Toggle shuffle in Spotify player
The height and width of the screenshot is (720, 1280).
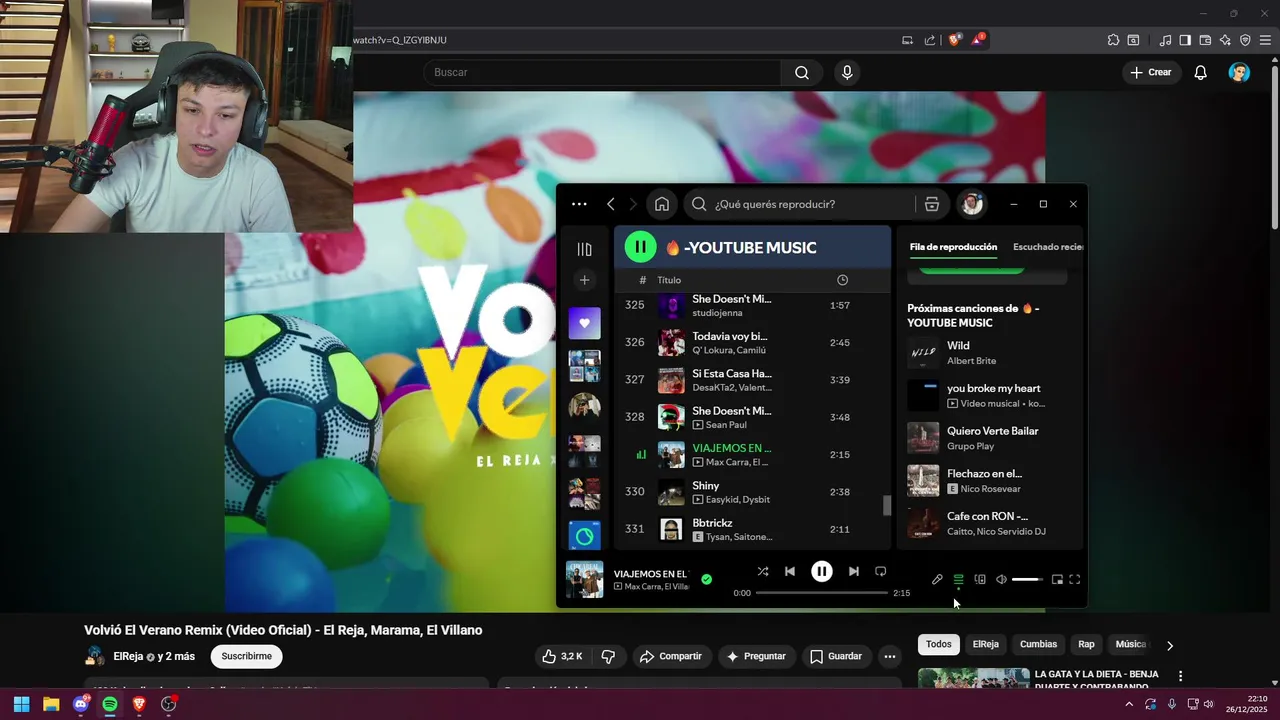point(763,571)
